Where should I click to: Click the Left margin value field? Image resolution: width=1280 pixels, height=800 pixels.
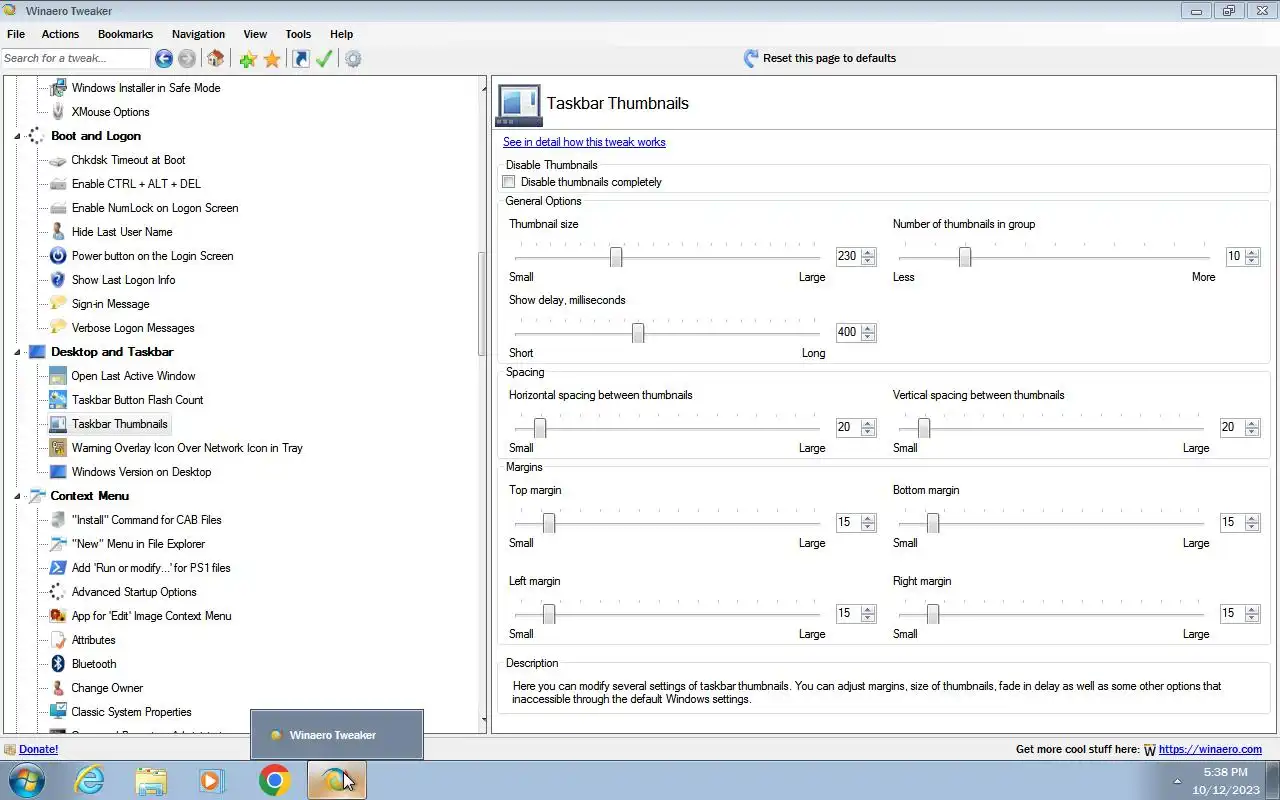pos(847,613)
